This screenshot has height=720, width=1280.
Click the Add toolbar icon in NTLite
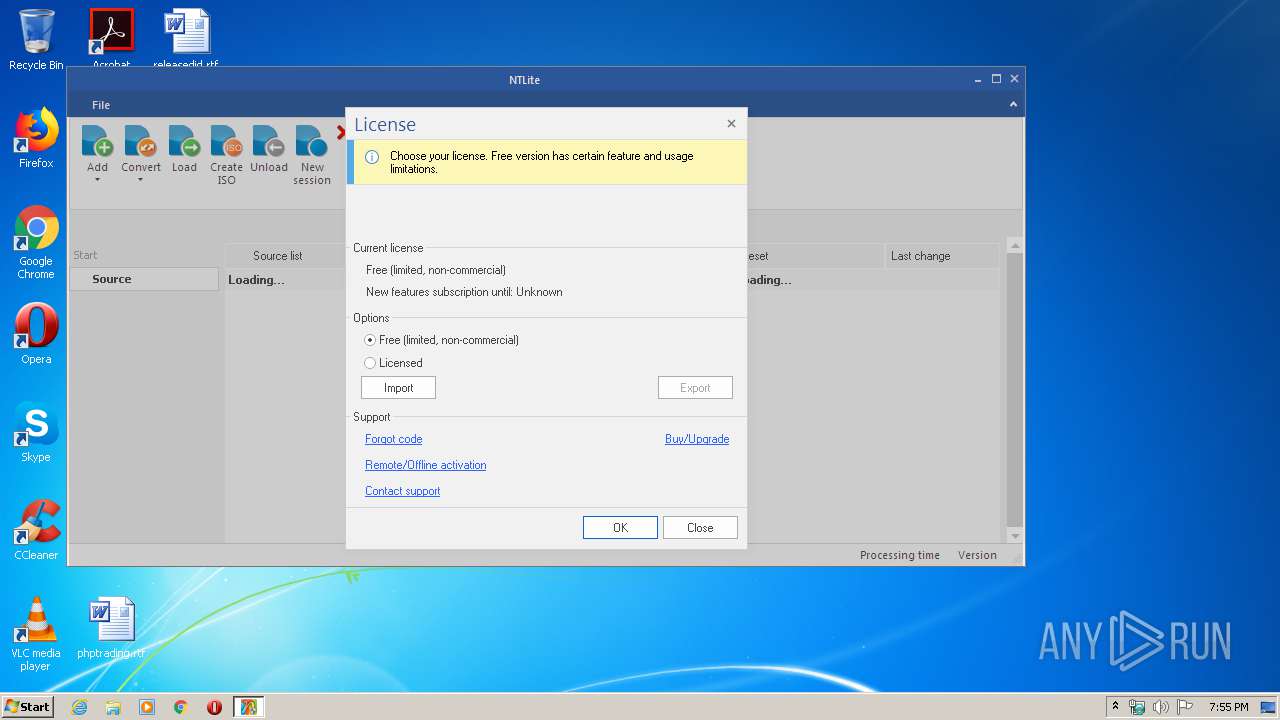97,148
